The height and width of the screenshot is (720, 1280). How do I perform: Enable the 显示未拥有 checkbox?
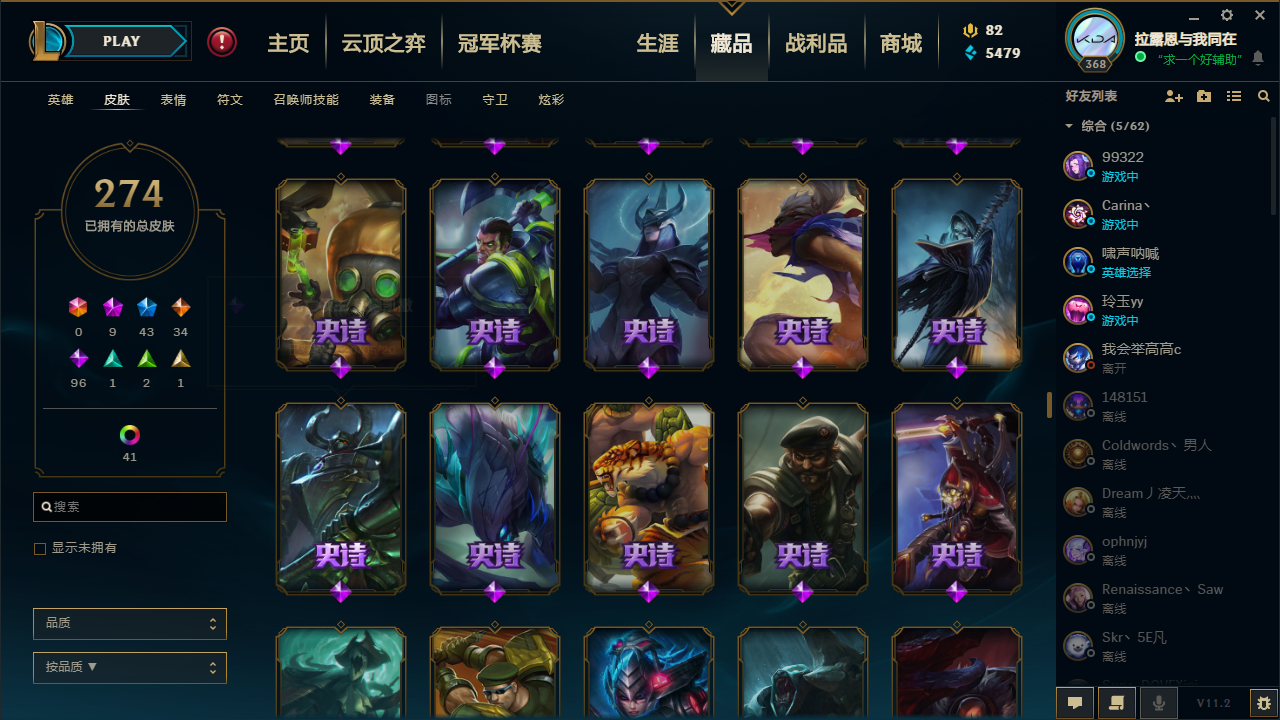(40, 549)
